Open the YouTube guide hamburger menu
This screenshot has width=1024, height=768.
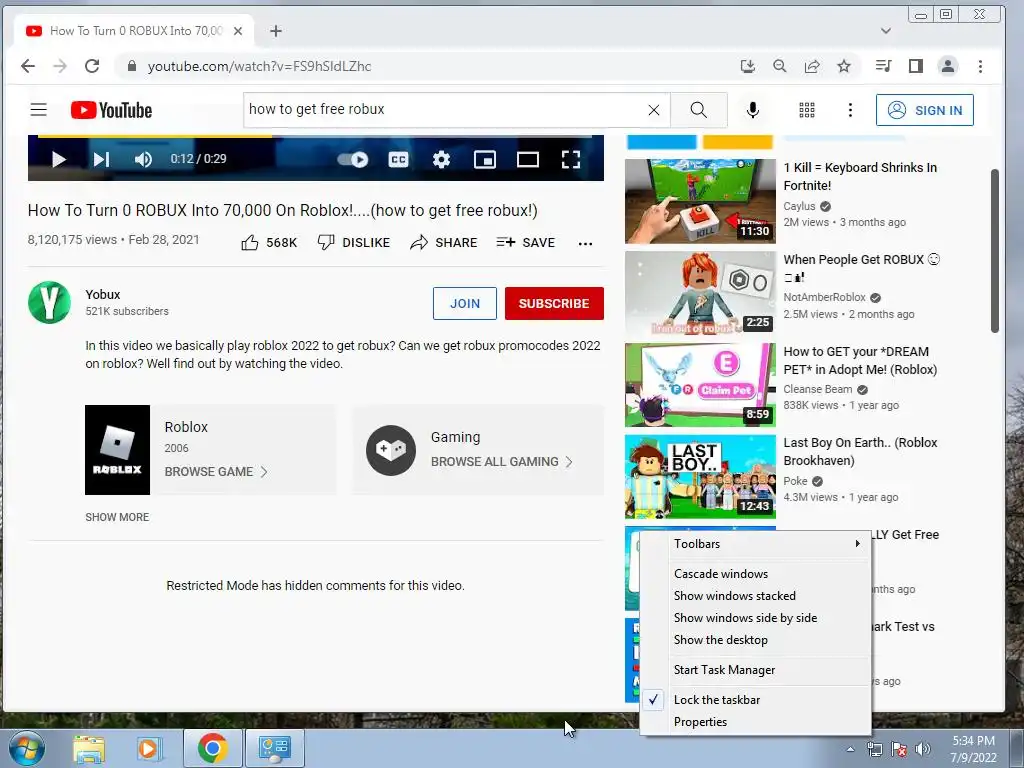tap(39, 110)
